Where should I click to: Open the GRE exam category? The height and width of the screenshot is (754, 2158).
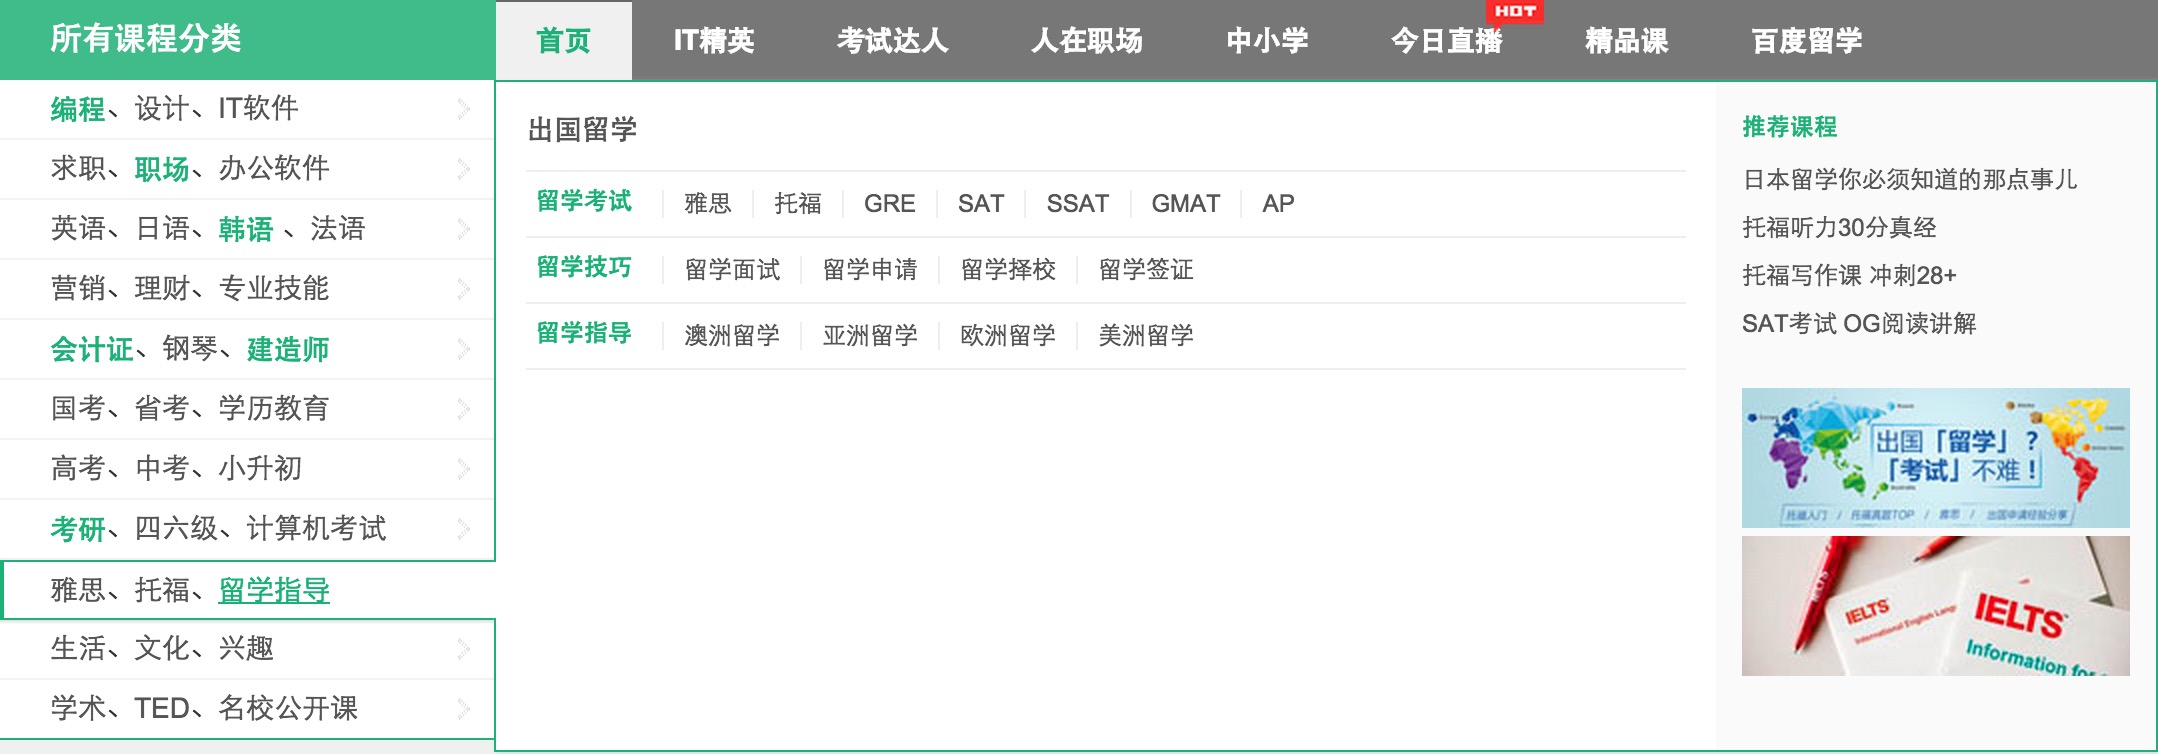click(889, 204)
